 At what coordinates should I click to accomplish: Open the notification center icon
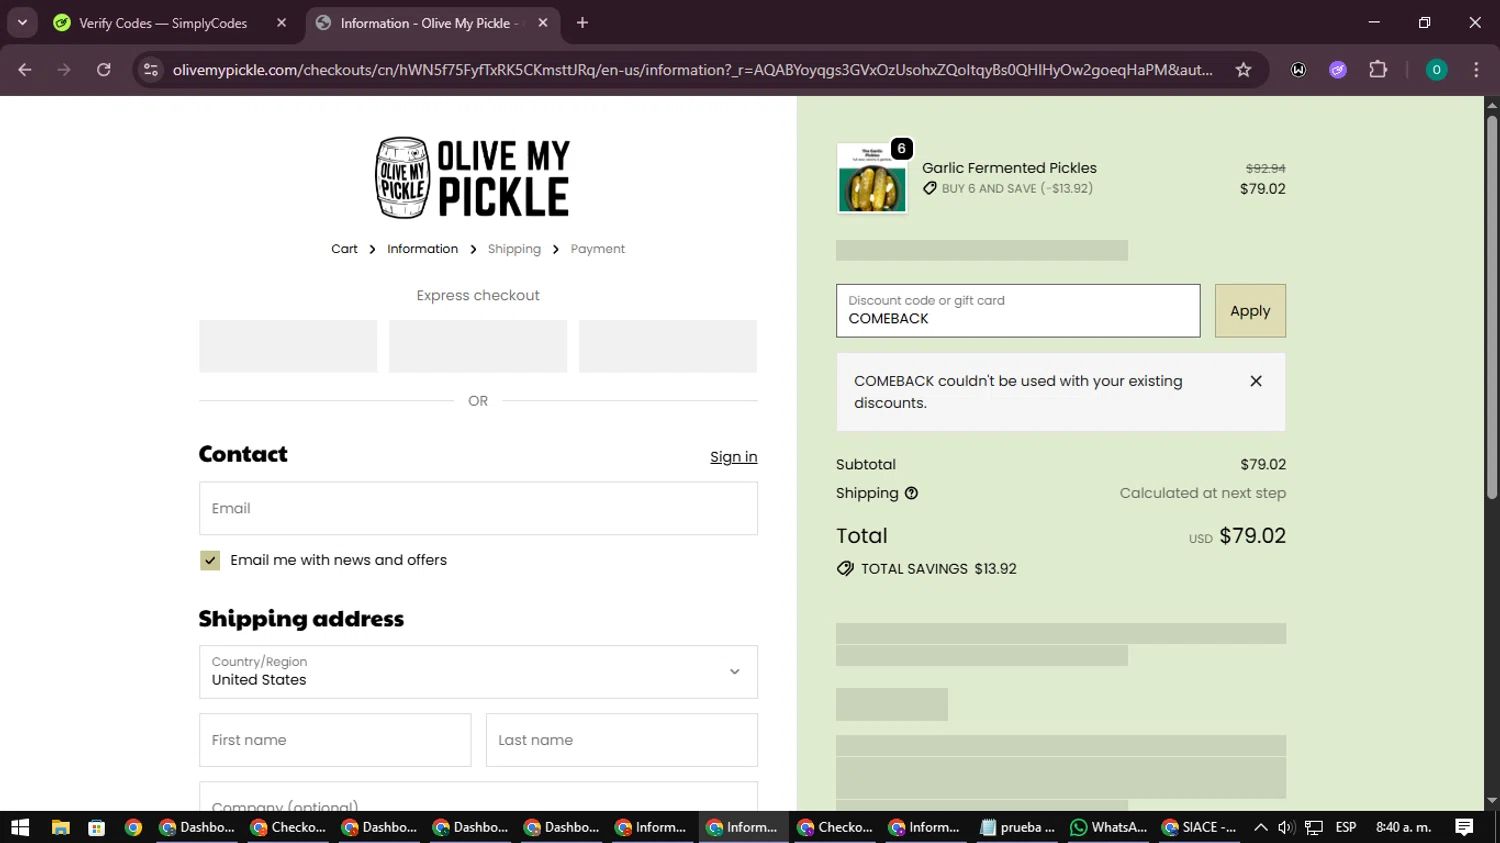(1464, 827)
